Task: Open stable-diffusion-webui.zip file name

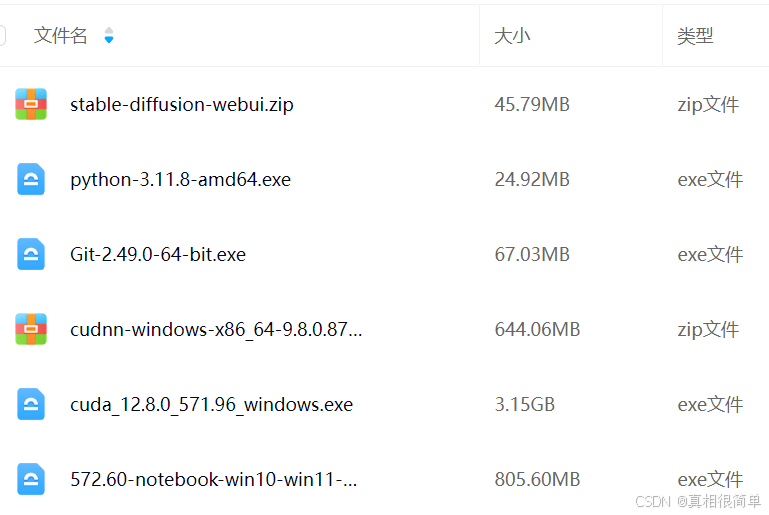Action: 181,104
